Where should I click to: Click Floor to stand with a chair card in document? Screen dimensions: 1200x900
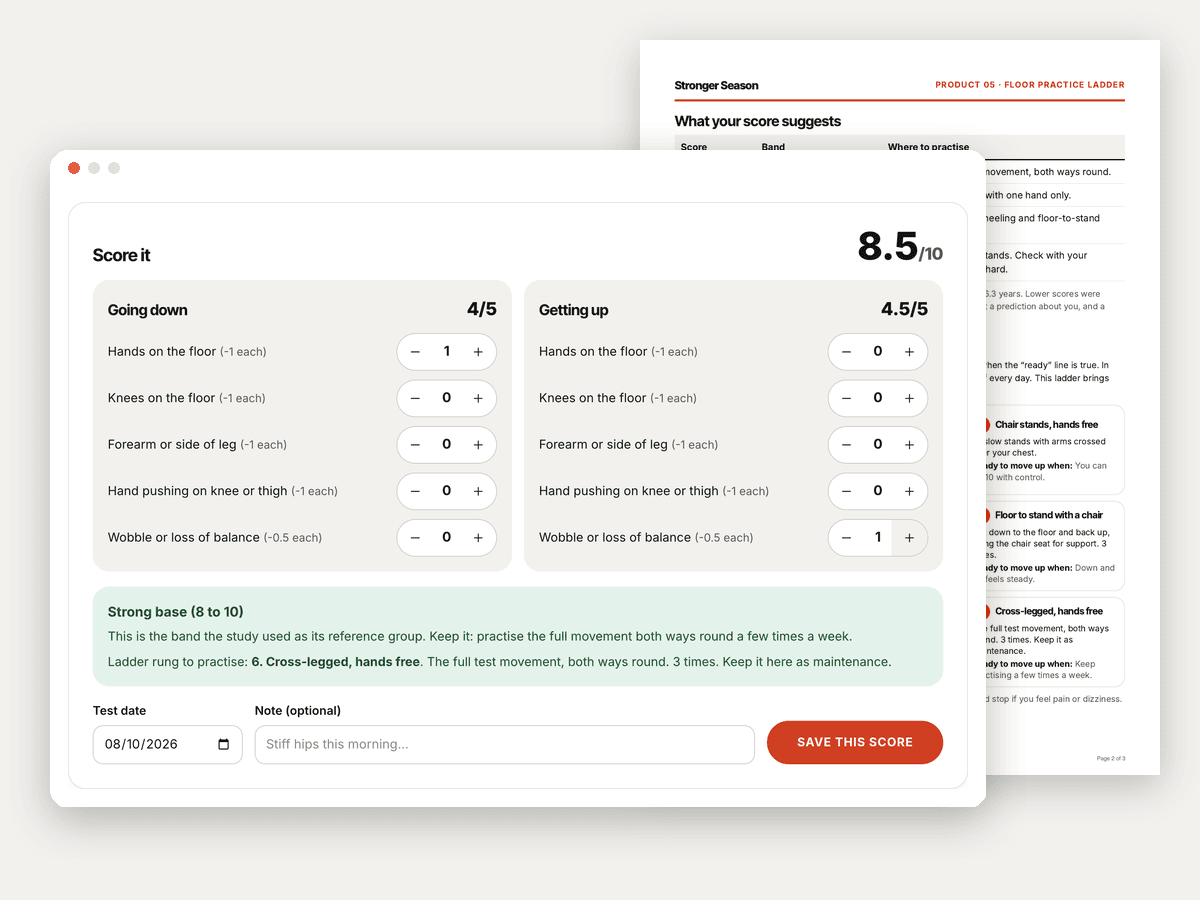[1055, 545]
